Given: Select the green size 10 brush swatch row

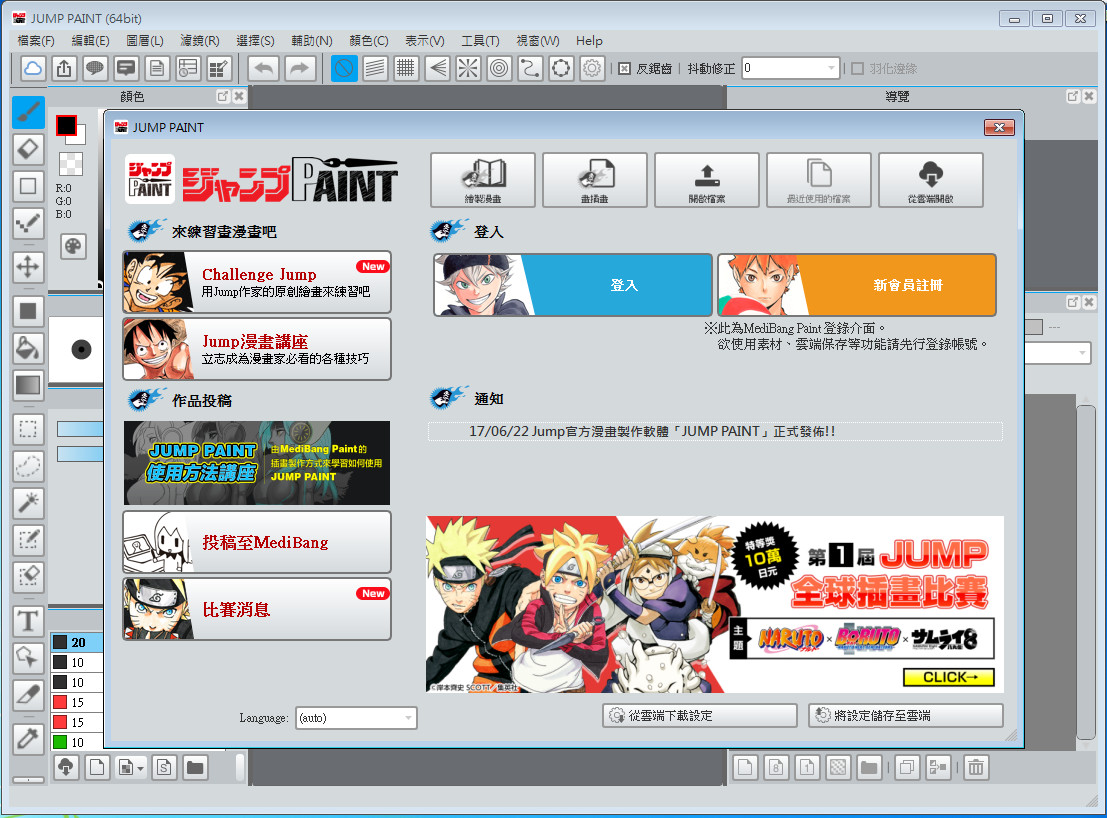Looking at the screenshot, I should tap(77, 742).
